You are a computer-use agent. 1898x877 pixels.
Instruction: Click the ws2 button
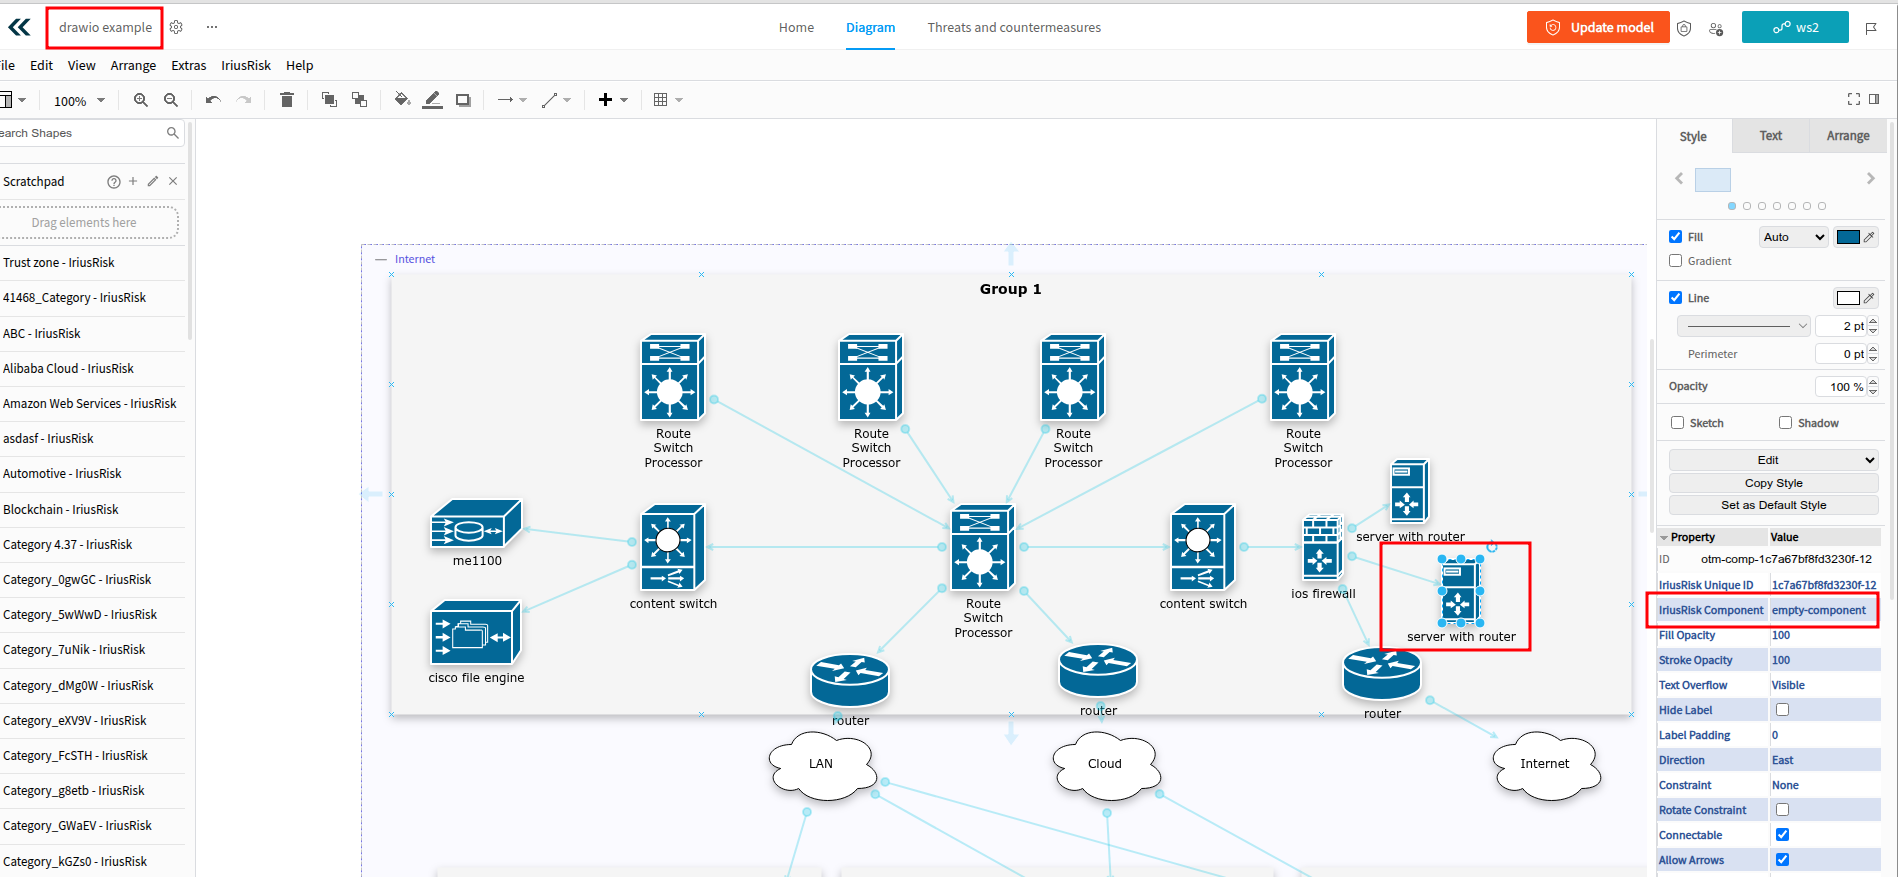[x=1795, y=28]
